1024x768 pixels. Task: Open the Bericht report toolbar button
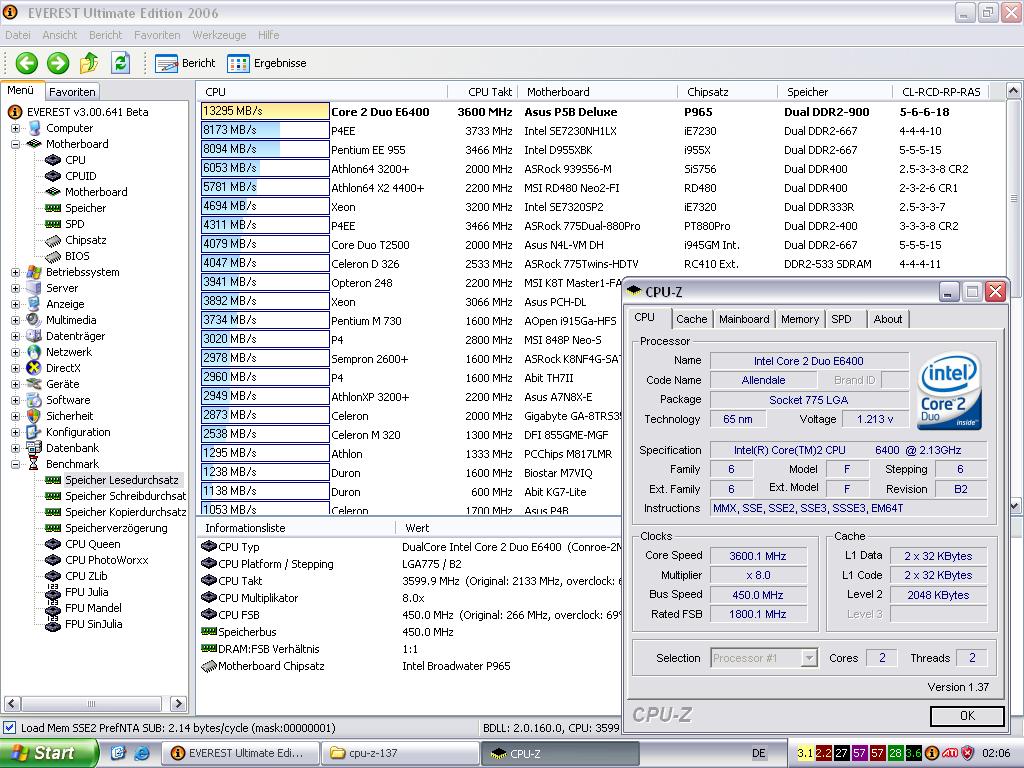click(186, 63)
